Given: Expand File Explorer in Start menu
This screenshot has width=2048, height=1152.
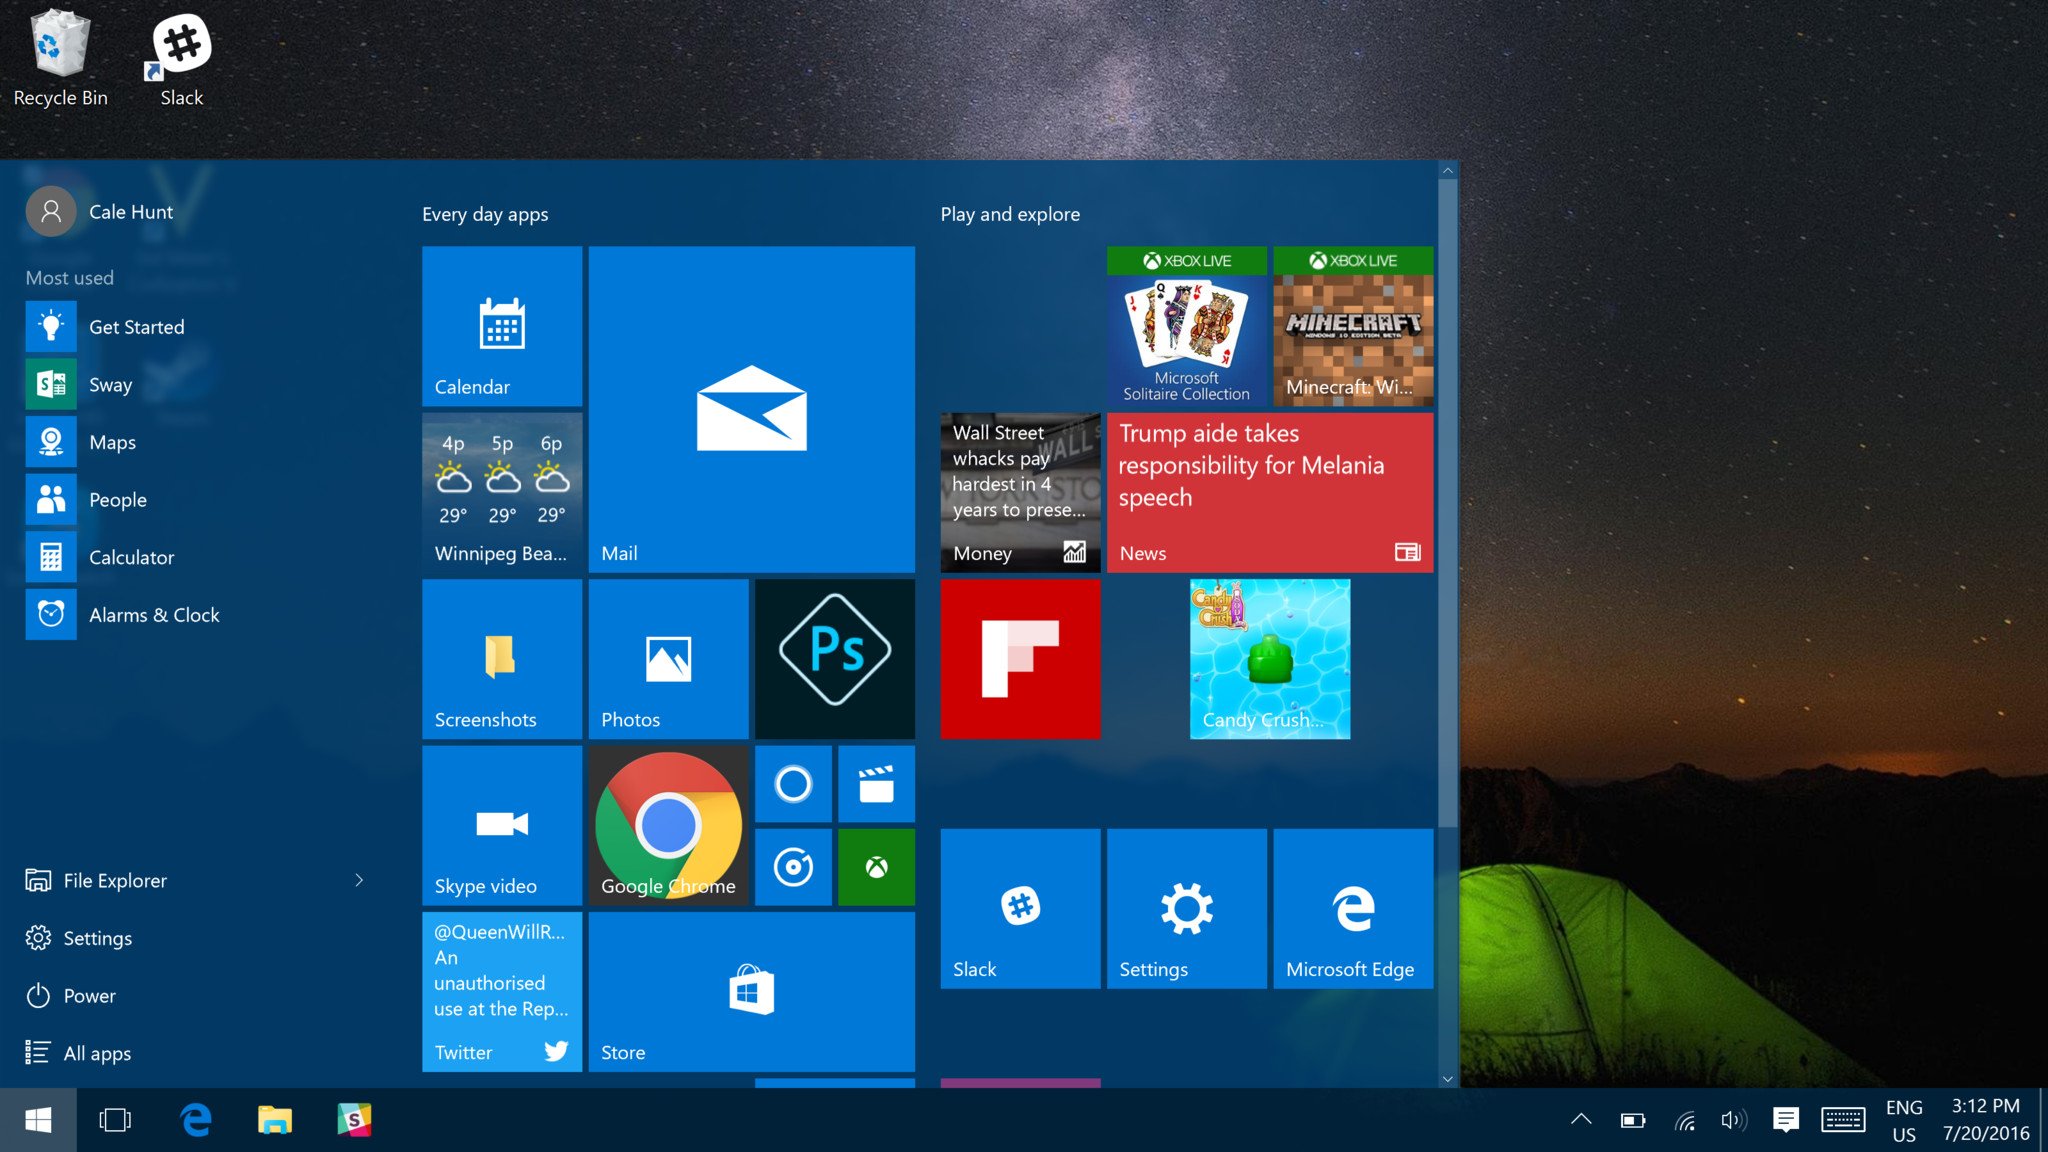Looking at the screenshot, I should coord(360,878).
